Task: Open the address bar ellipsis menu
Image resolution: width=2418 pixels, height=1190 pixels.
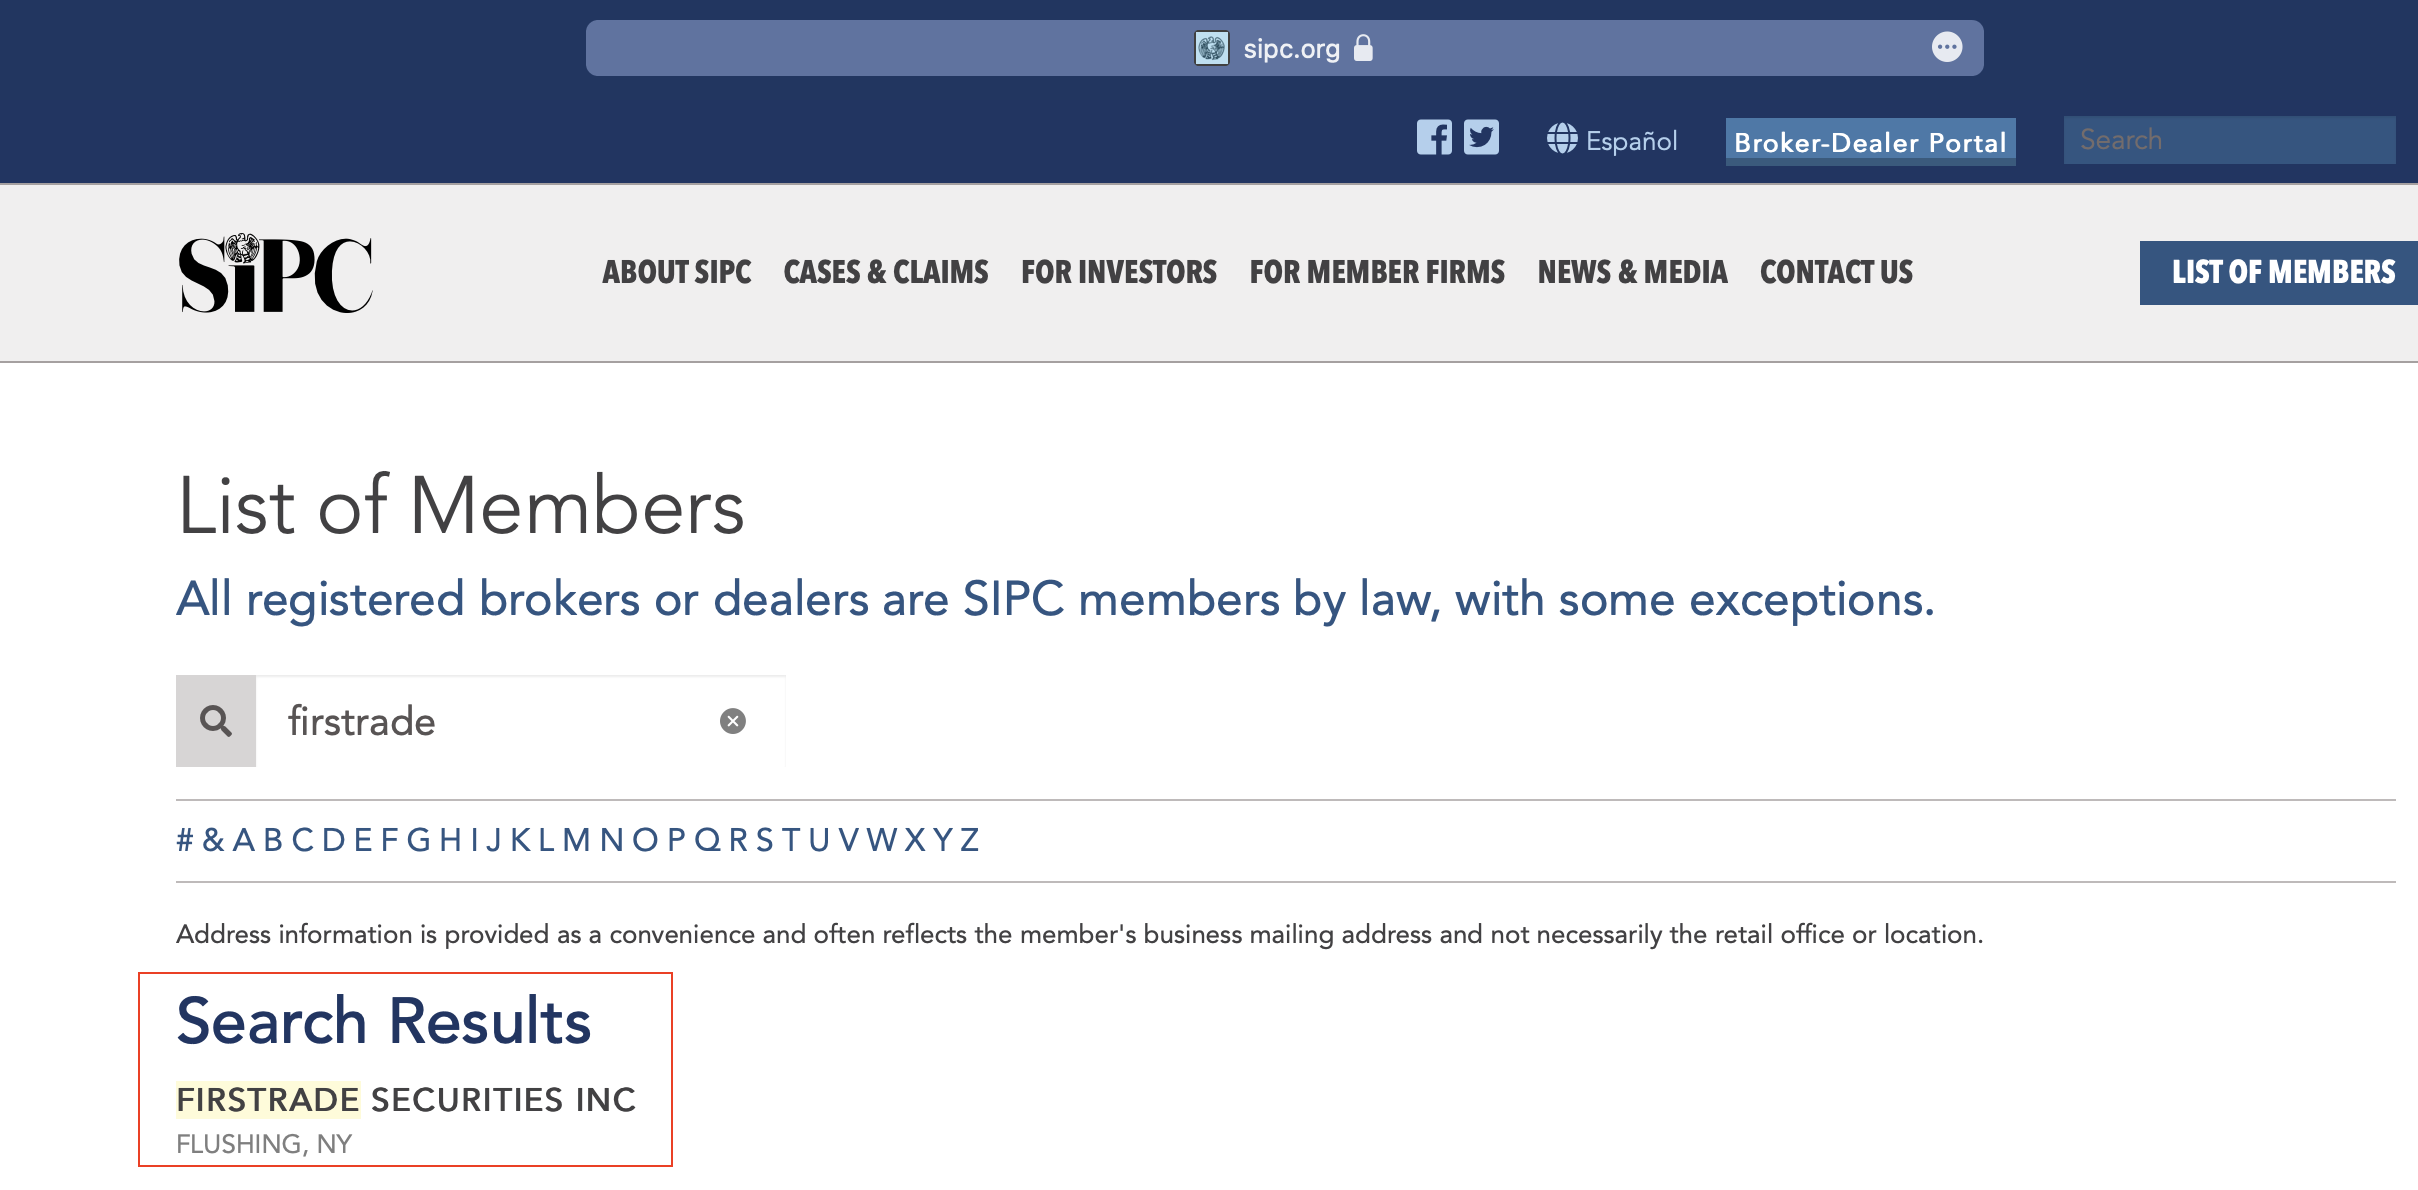Action: pos(1946,47)
